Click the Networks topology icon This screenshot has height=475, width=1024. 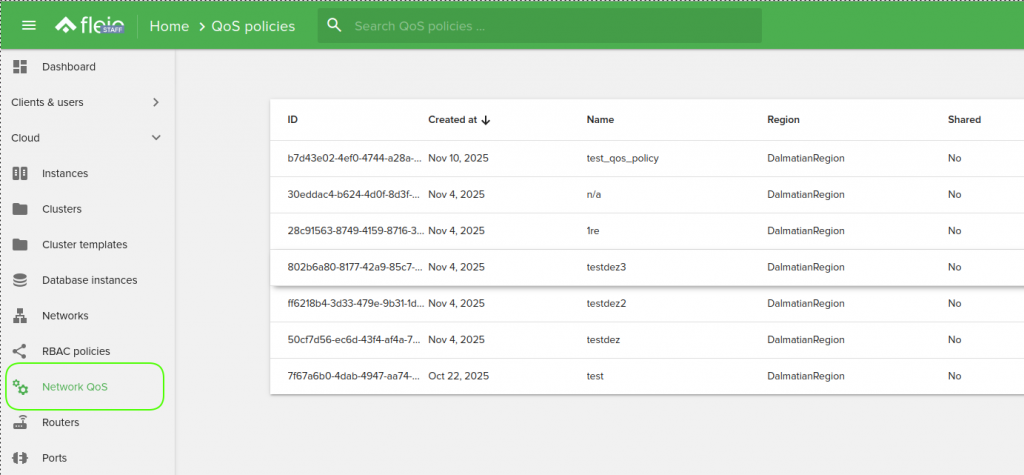(20, 316)
